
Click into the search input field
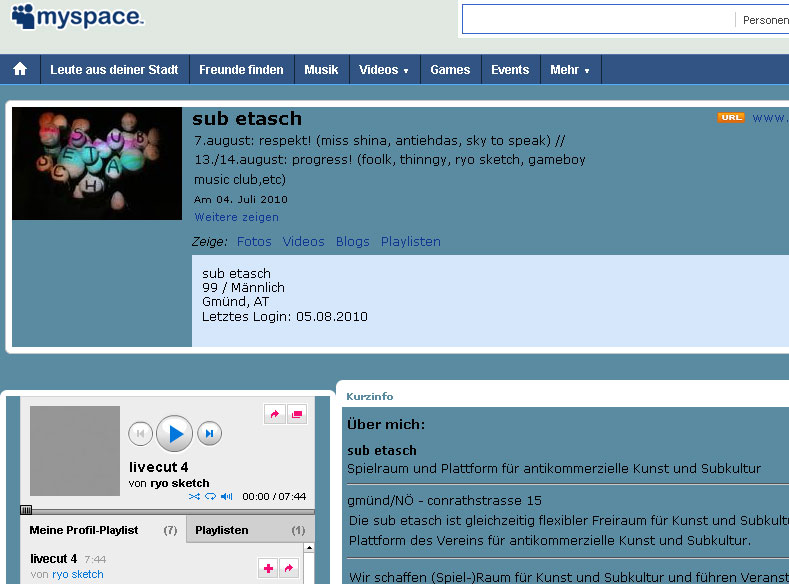coord(599,20)
